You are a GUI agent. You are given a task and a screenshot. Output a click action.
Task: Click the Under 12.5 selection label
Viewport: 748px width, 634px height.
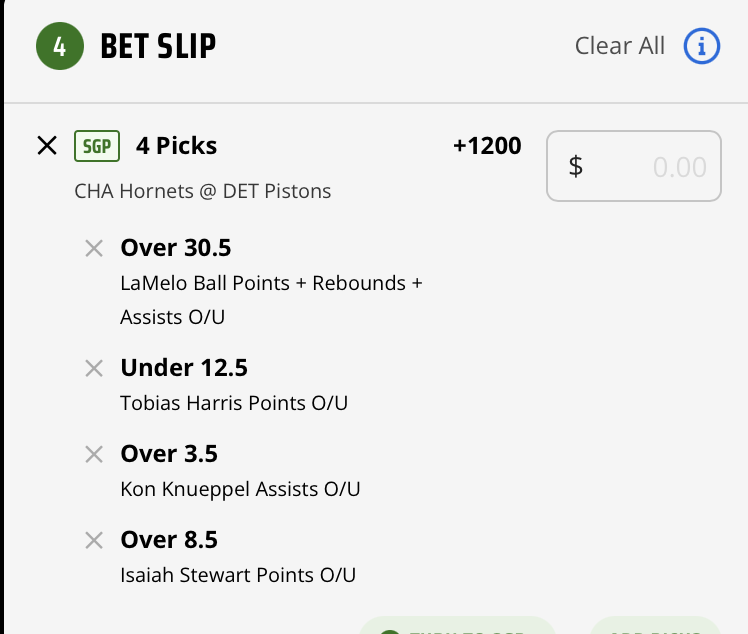point(184,368)
